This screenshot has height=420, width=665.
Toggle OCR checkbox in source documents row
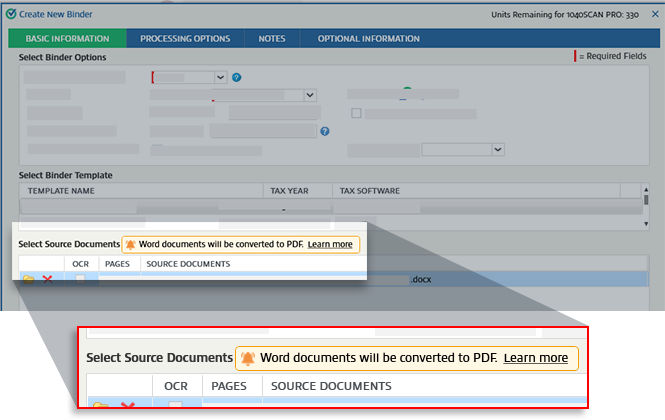click(80, 278)
